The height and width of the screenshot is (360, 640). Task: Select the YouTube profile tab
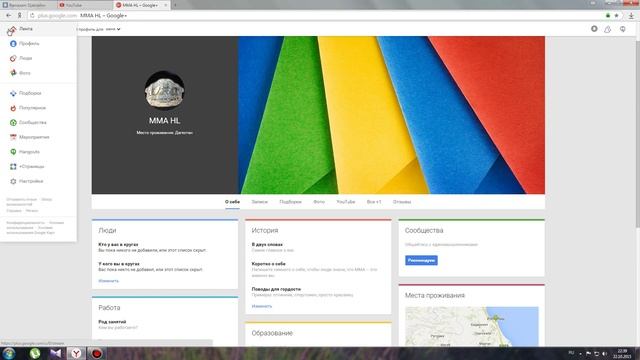(x=346, y=202)
